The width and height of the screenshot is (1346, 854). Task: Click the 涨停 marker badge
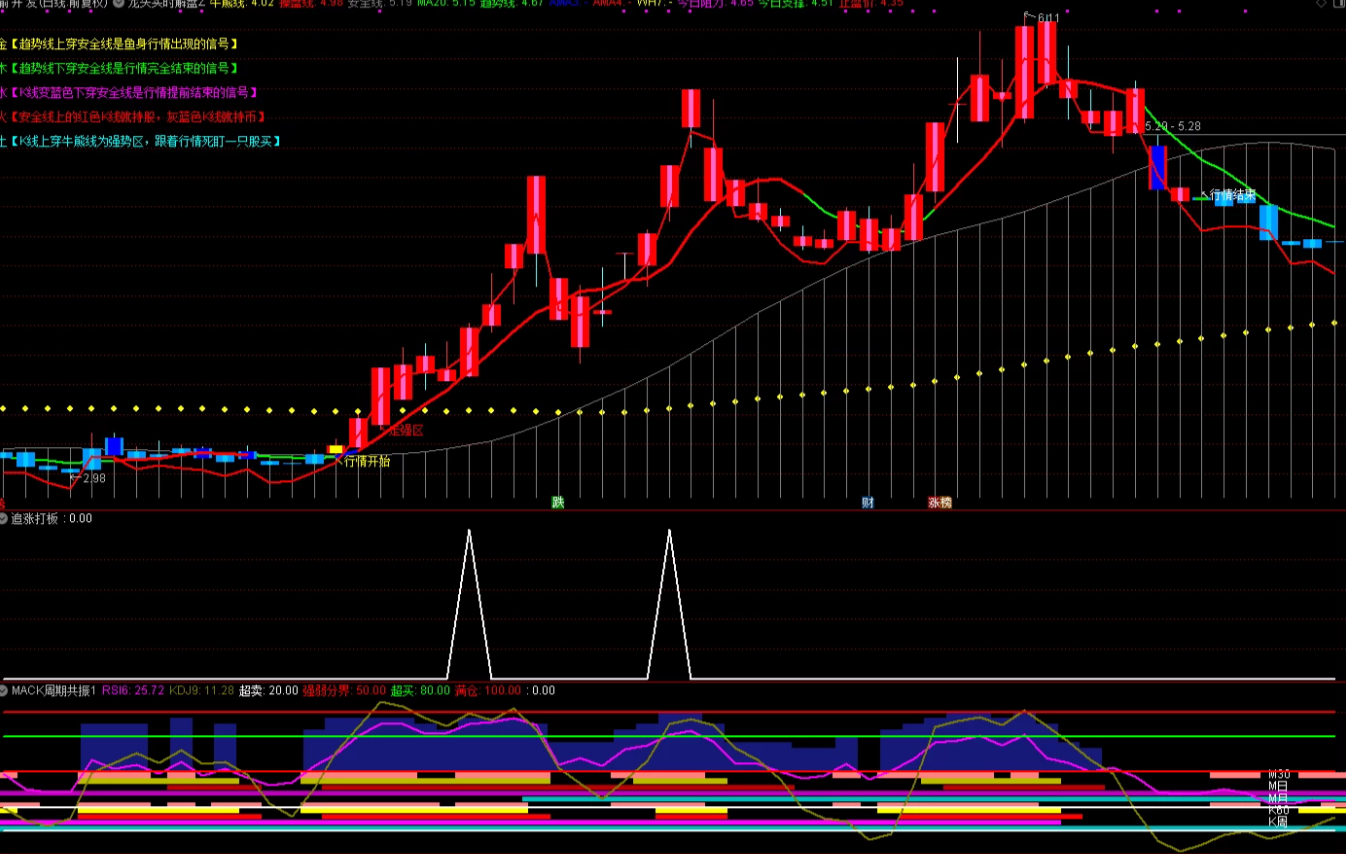click(939, 502)
